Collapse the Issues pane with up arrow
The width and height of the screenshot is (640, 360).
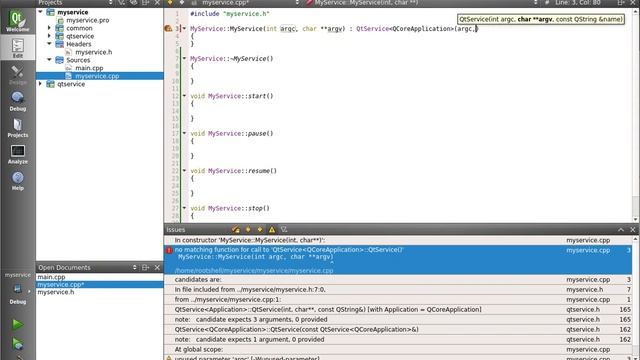click(621, 230)
